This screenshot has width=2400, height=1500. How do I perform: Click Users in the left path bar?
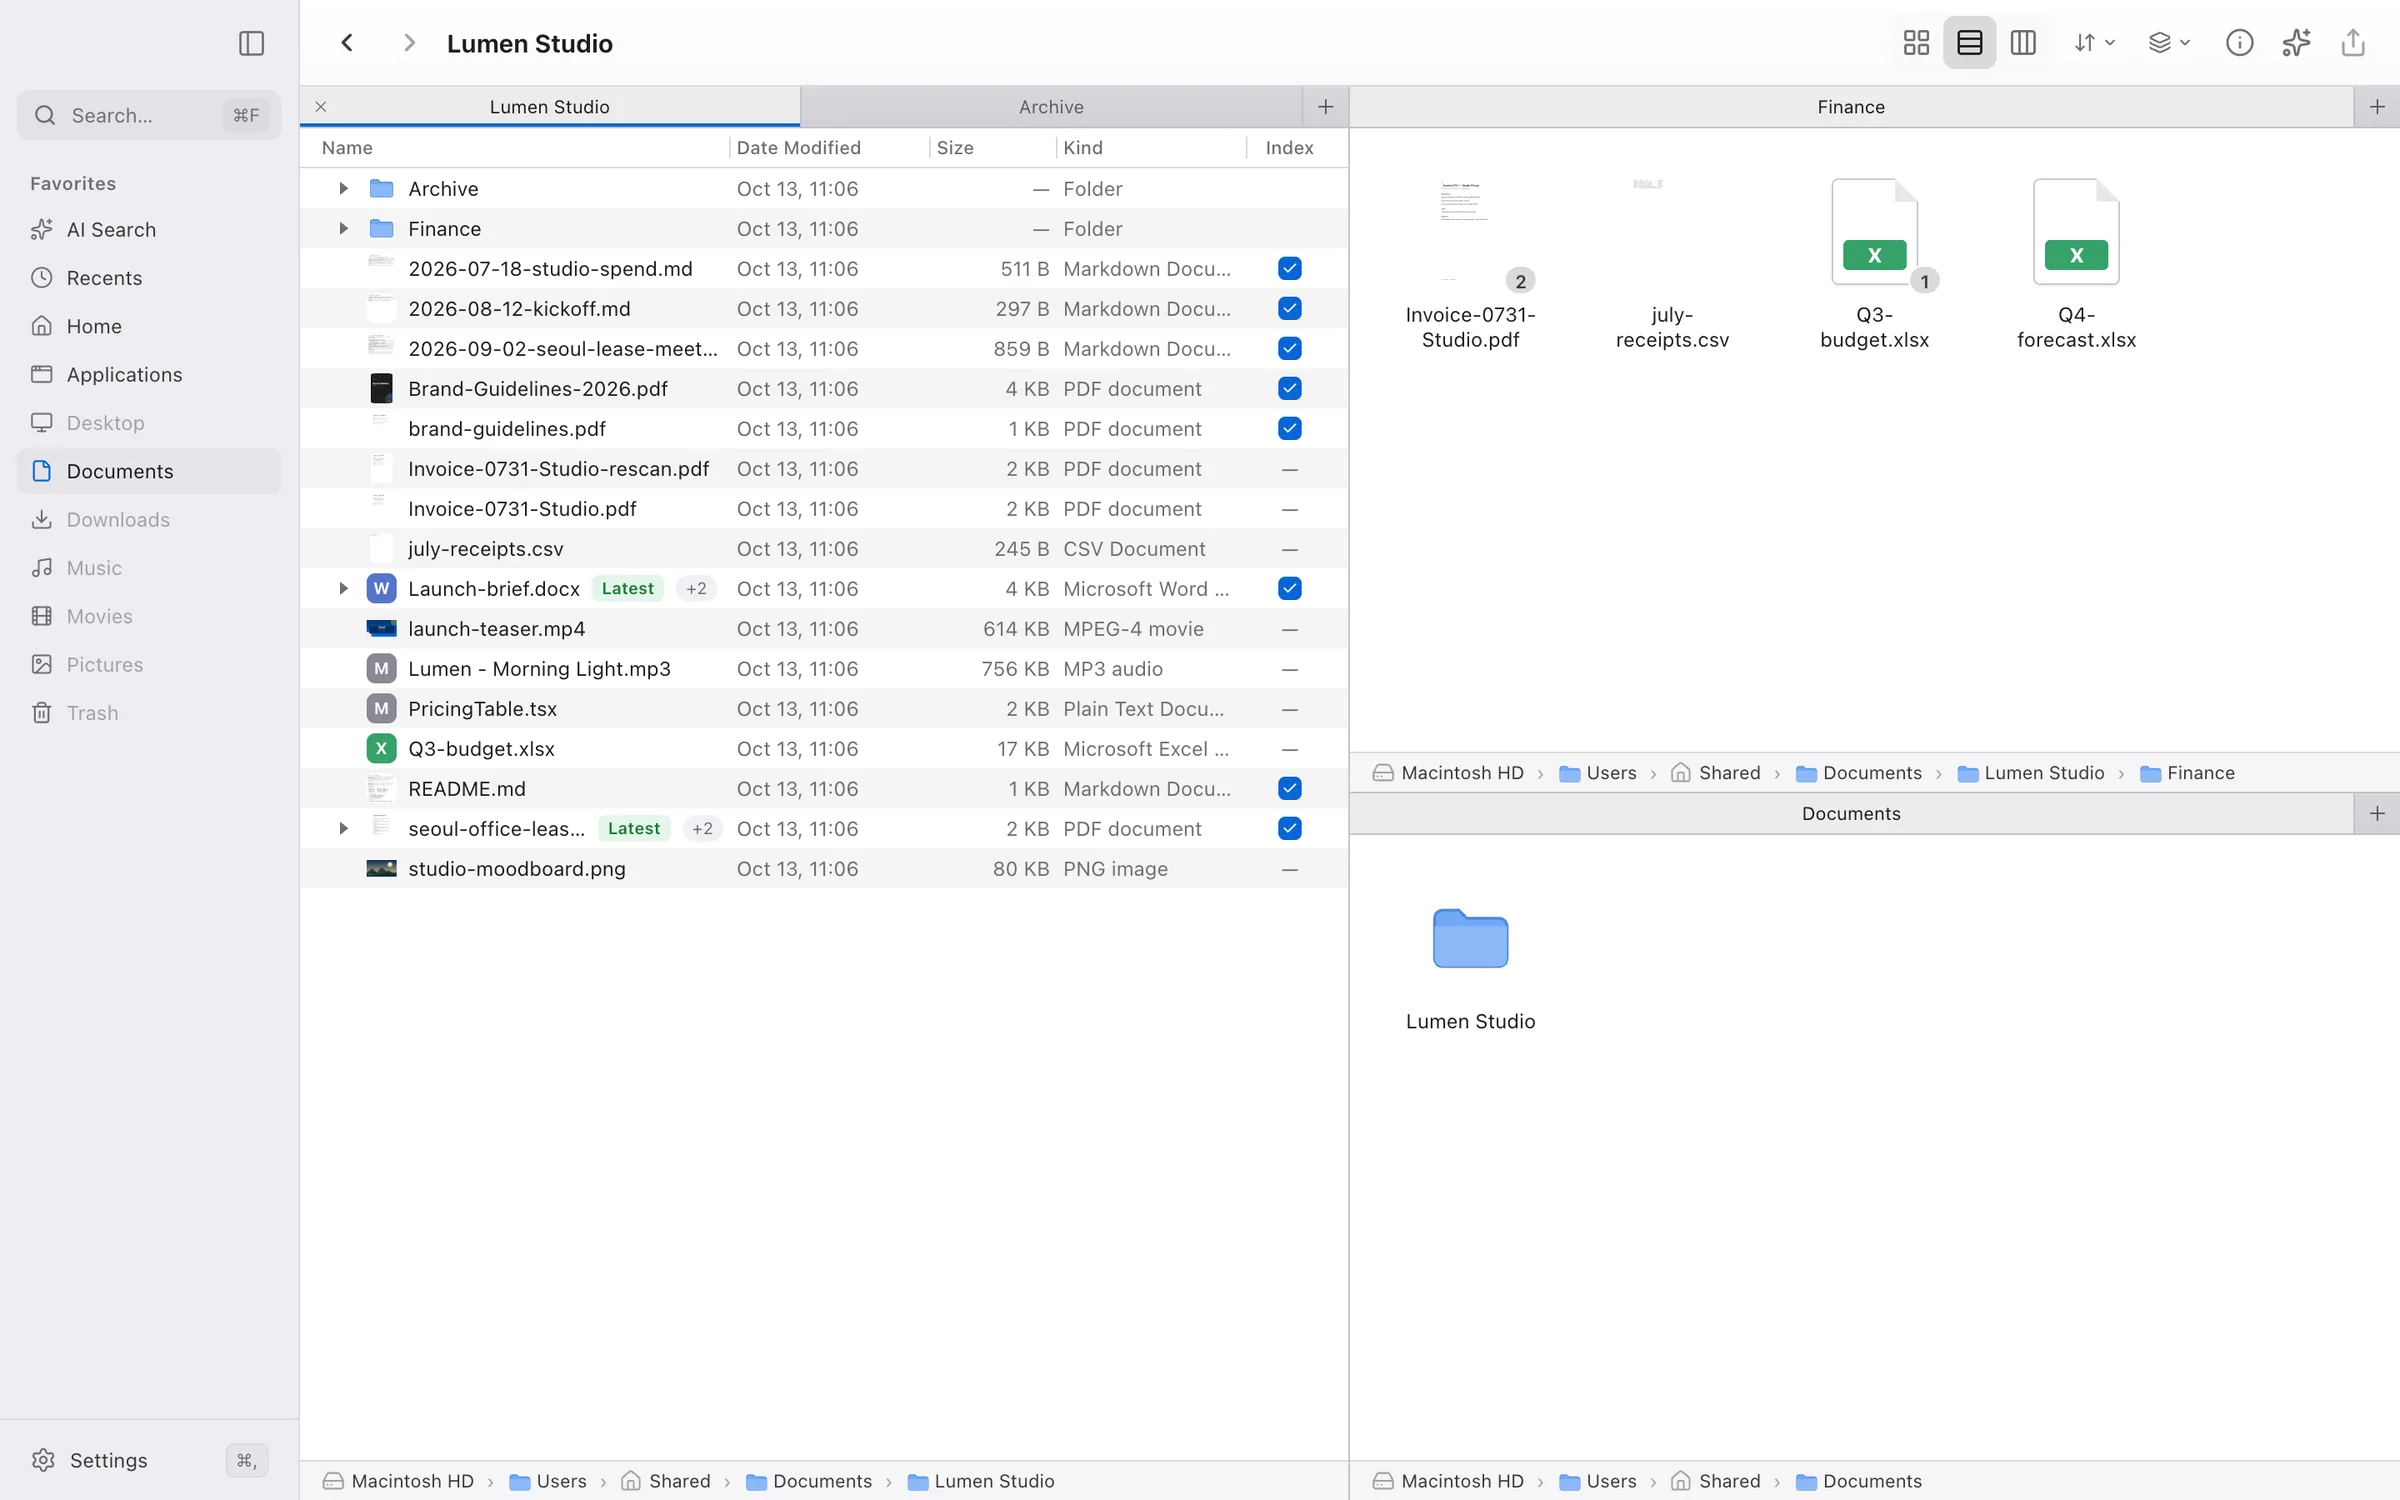click(548, 1481)
